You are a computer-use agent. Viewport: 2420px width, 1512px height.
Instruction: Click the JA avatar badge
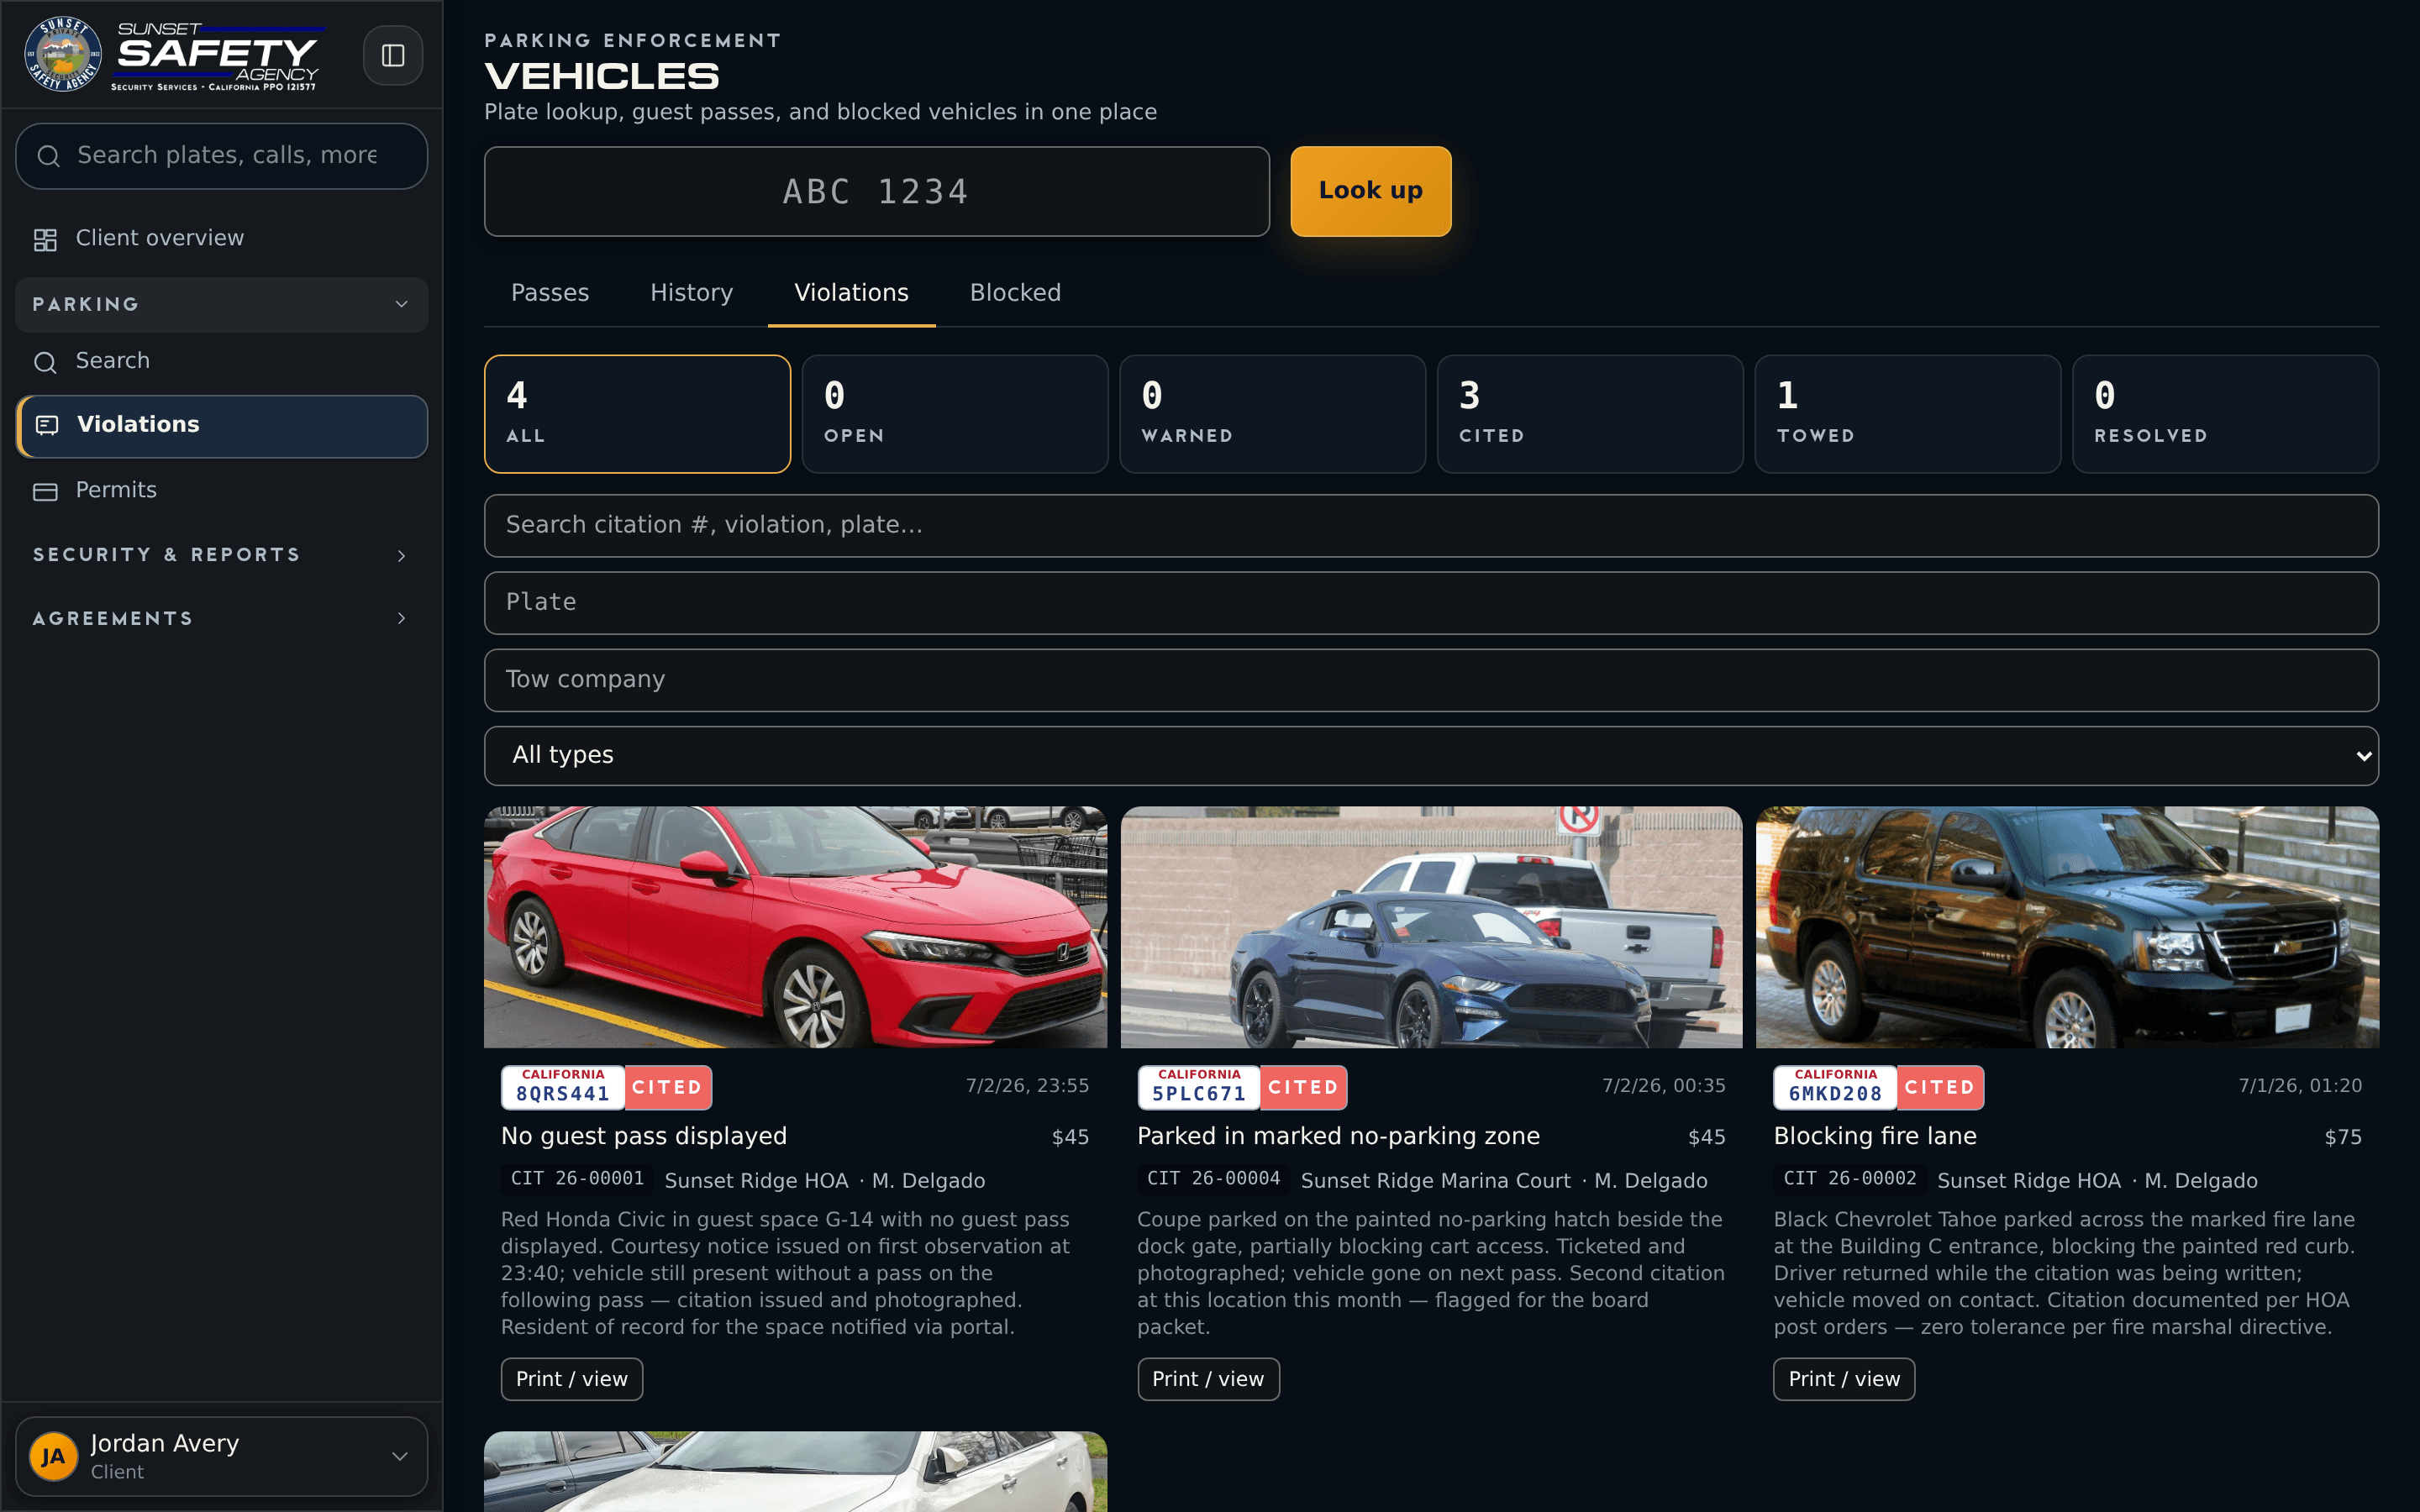(54, 1456)
